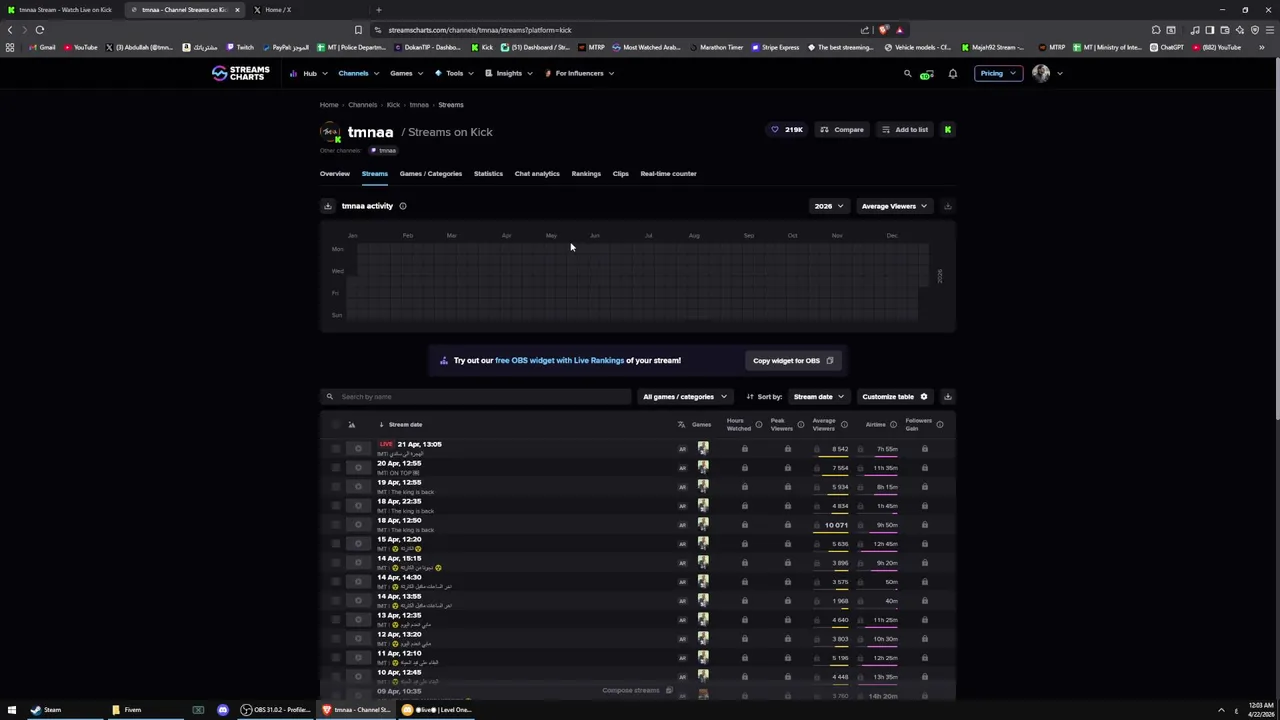Download heatmap using icon beside Average Viewers

[x=947, y=206]
